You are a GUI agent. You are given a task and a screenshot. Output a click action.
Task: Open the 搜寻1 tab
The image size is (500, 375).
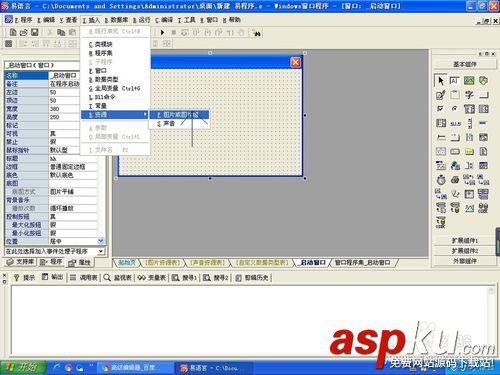184,277
